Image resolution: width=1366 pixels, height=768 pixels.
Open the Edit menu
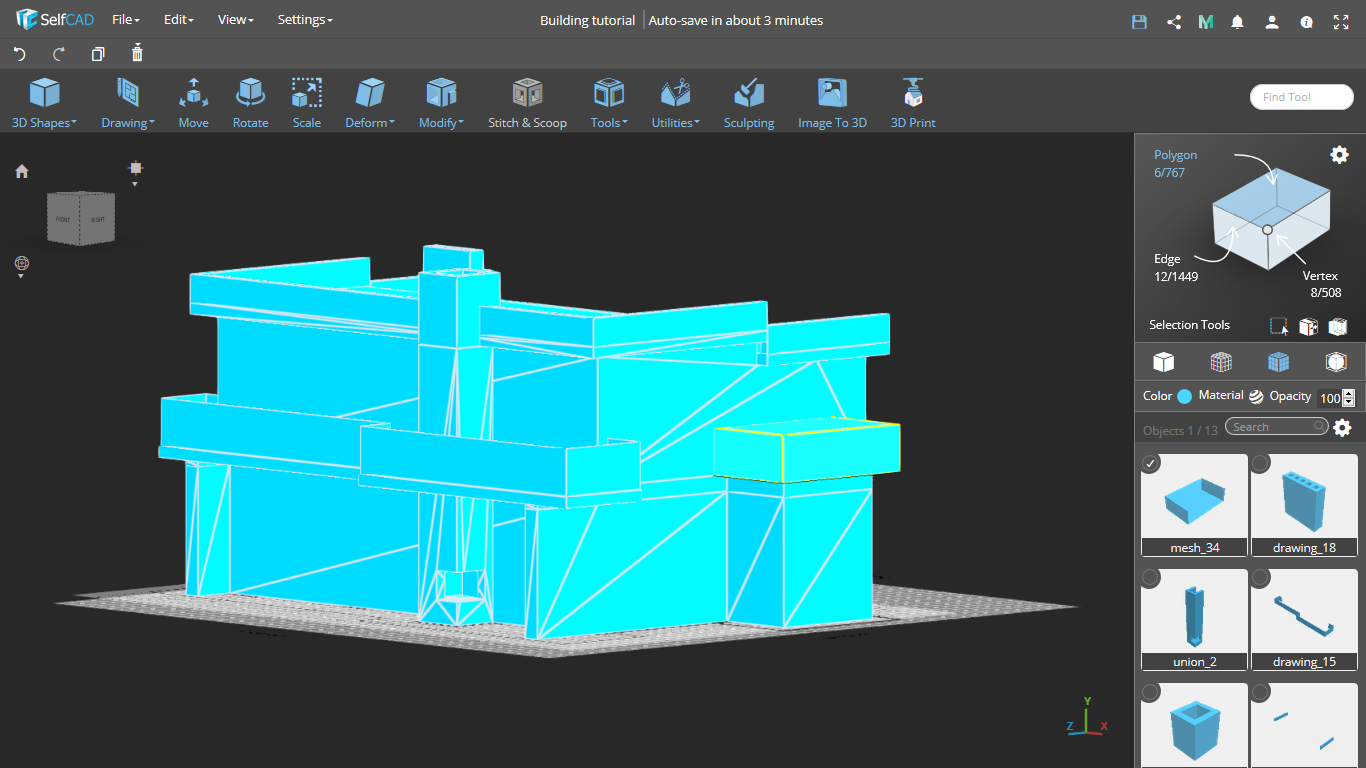click(x=179, y=20)
